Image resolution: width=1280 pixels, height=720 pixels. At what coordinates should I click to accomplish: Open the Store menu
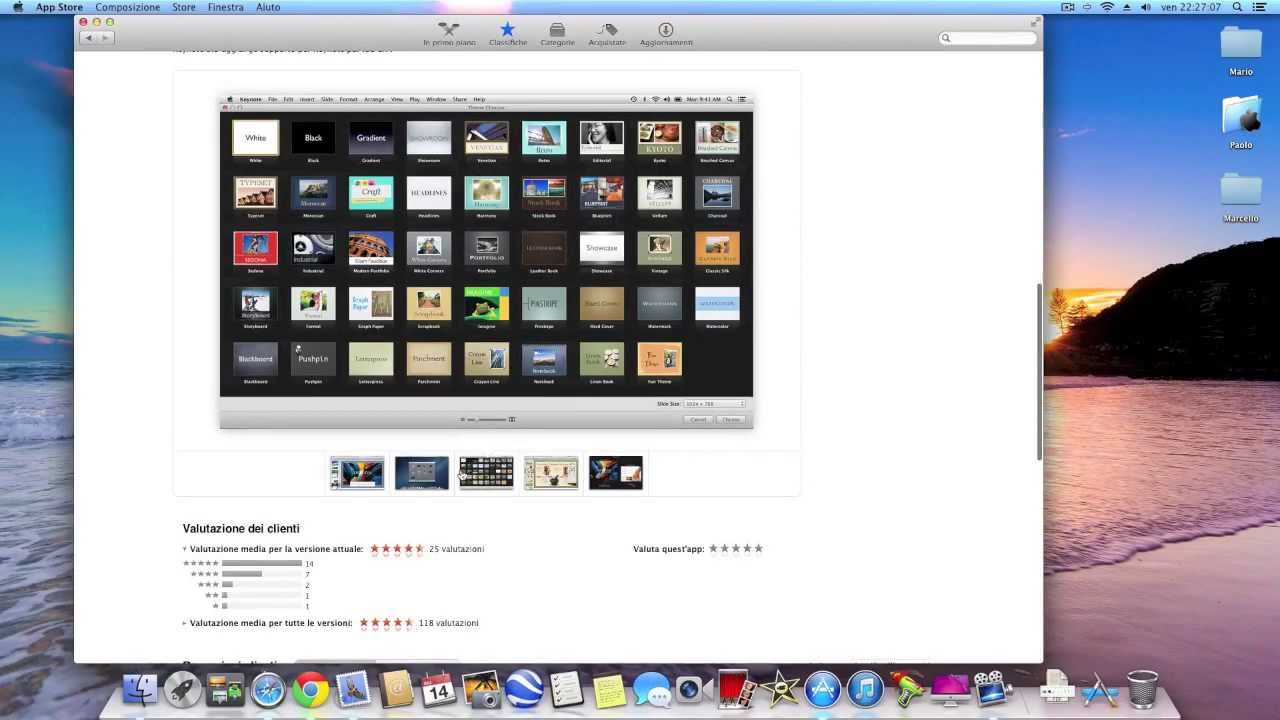[184, 7]
